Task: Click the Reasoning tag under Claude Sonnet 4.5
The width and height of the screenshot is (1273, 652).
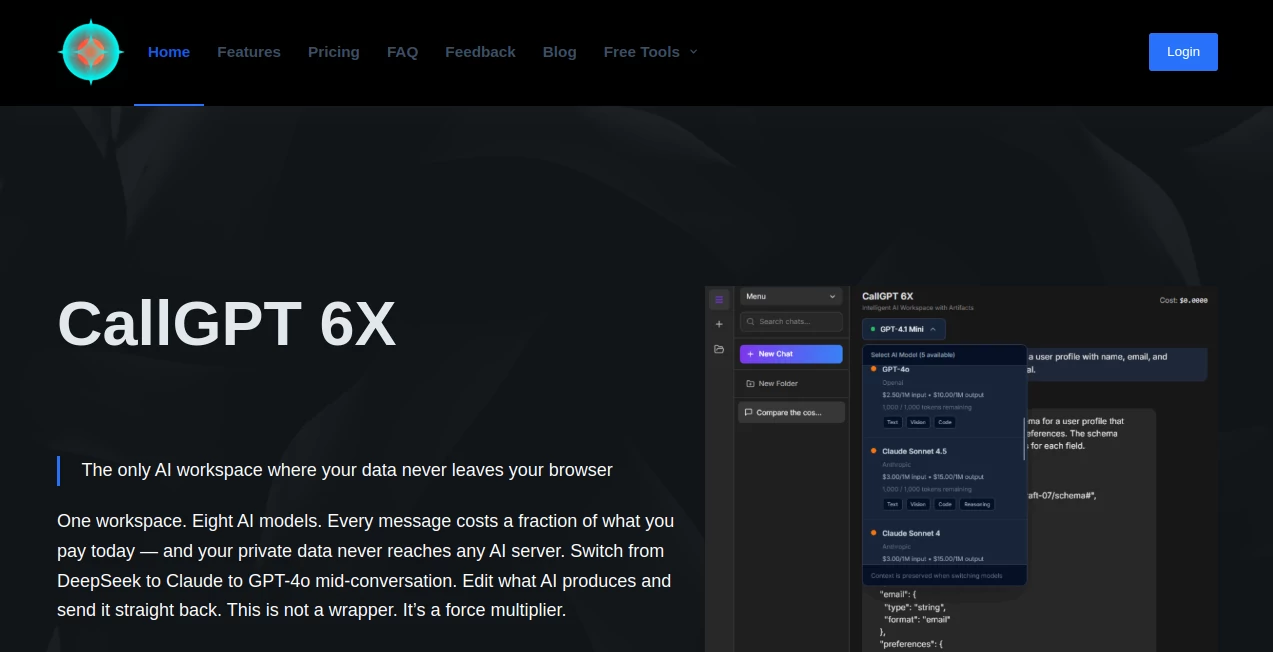Action: pos(977,504)
